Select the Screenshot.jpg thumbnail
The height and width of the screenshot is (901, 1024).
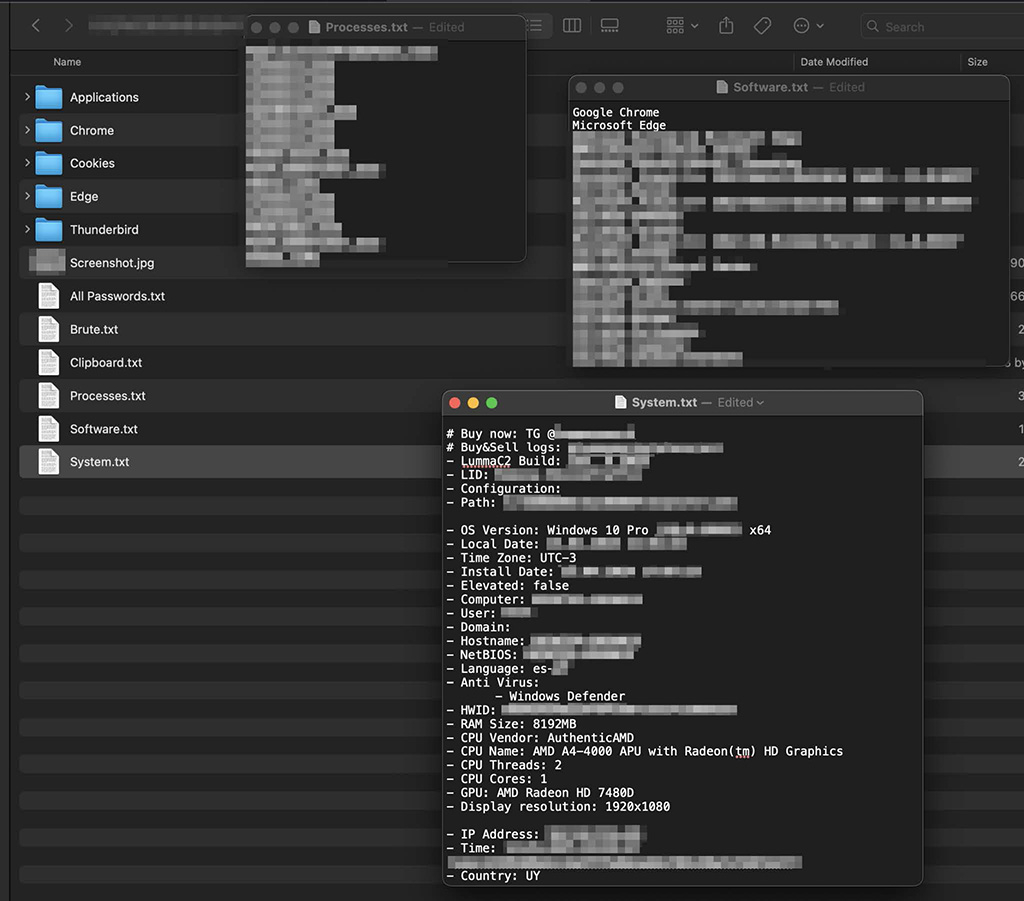click(47, 262)
